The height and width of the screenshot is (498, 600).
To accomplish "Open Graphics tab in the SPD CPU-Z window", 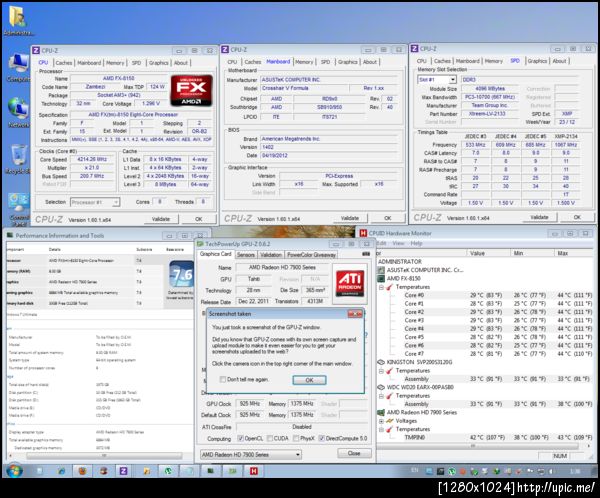I will click(x=537, y=61).
